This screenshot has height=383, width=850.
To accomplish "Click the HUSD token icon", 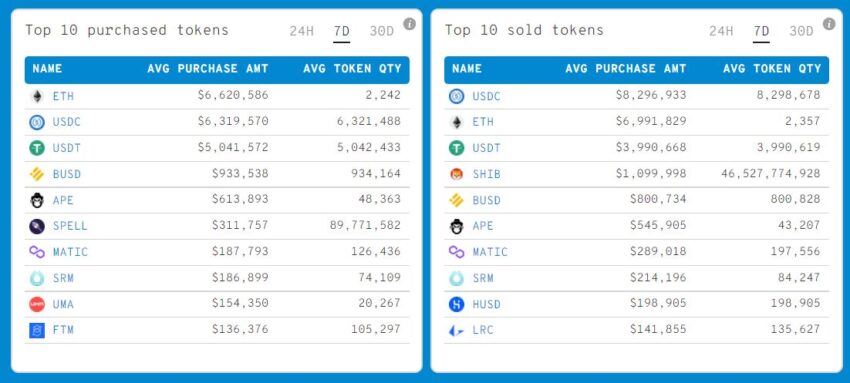I will [456, 304].
